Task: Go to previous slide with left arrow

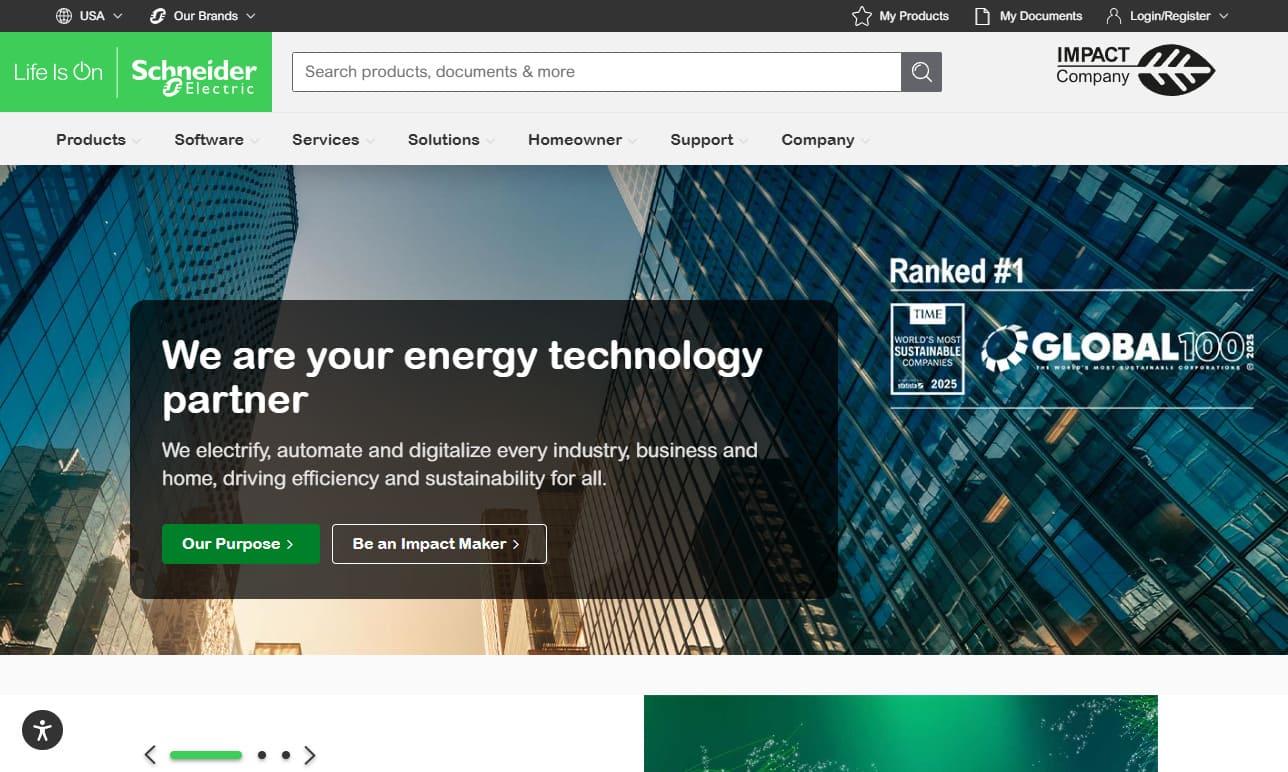Action: click(150, 755)
